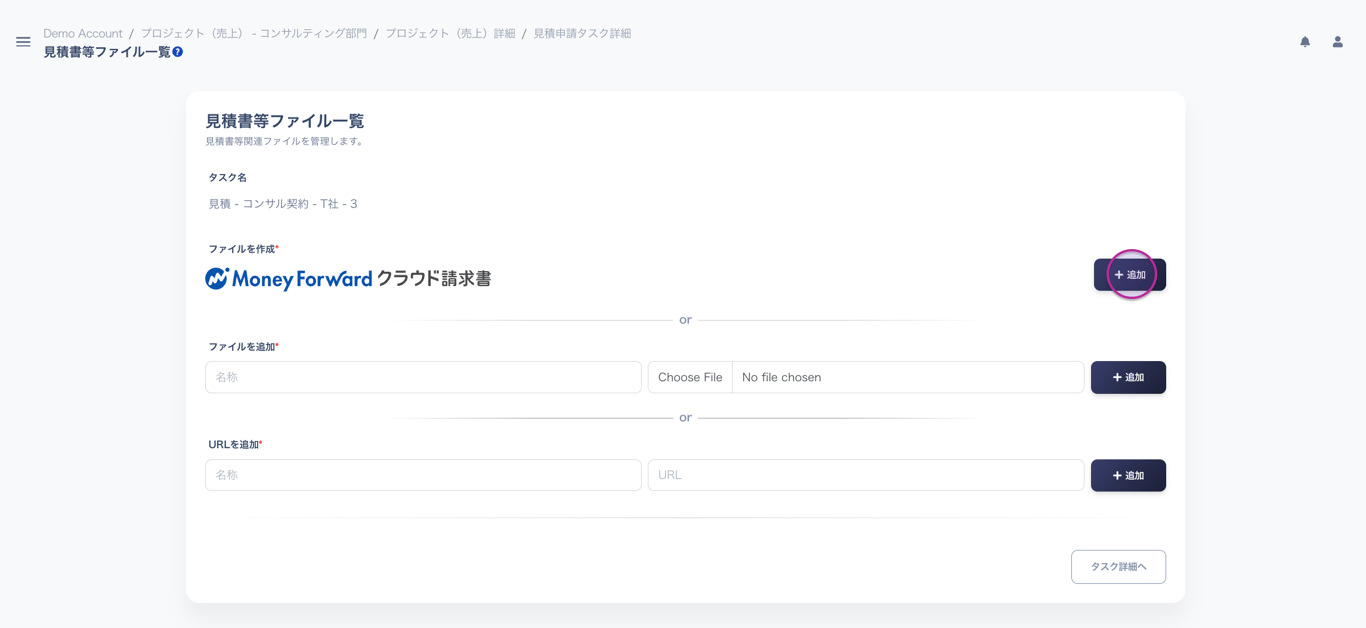Click the タスク名 label

[227, 177]
